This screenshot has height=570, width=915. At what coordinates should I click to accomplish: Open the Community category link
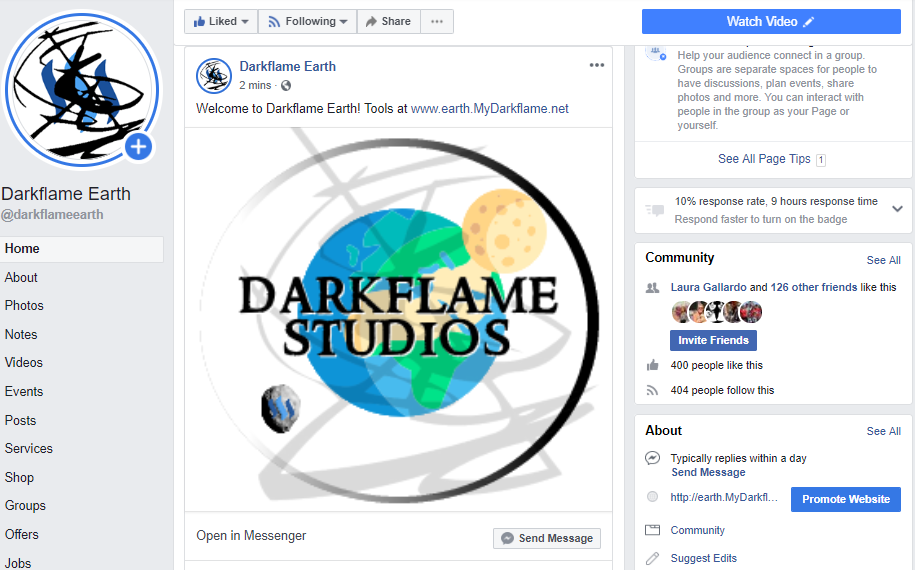point(697,530)
